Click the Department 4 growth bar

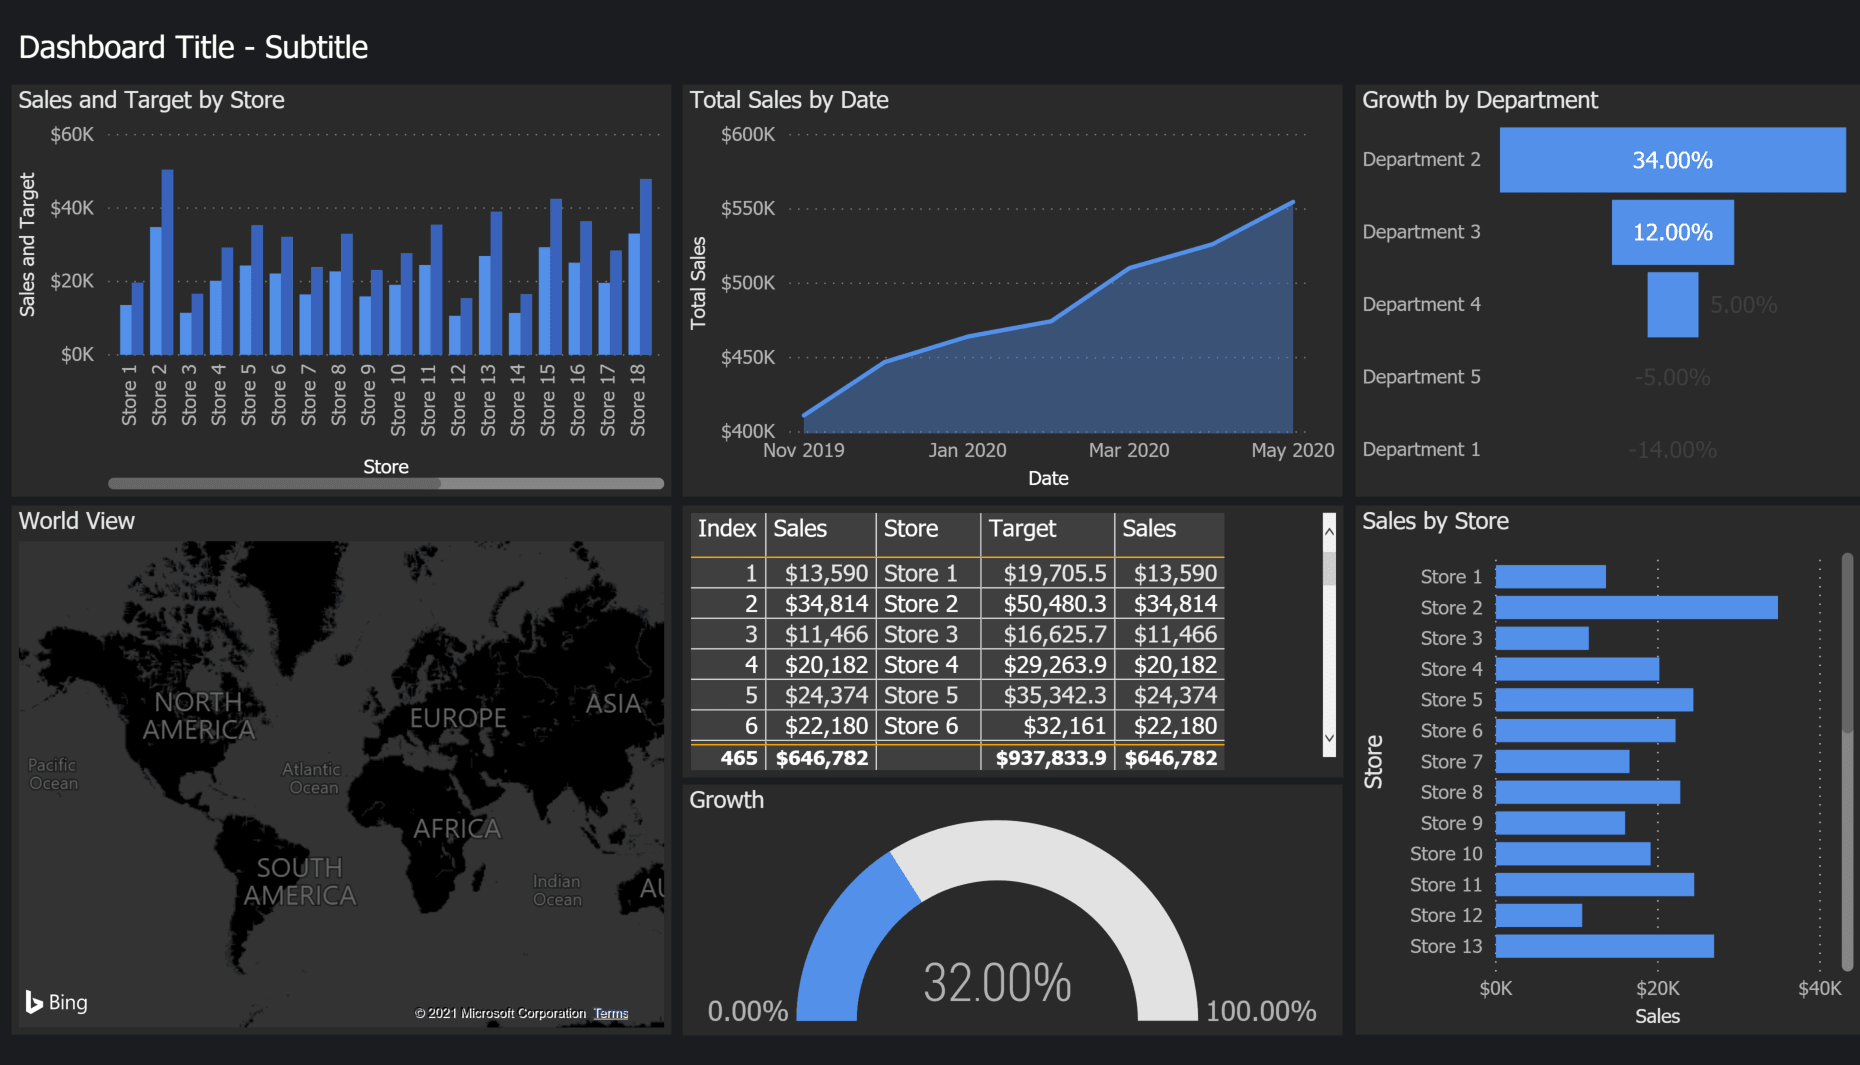tap(1672, 305)
